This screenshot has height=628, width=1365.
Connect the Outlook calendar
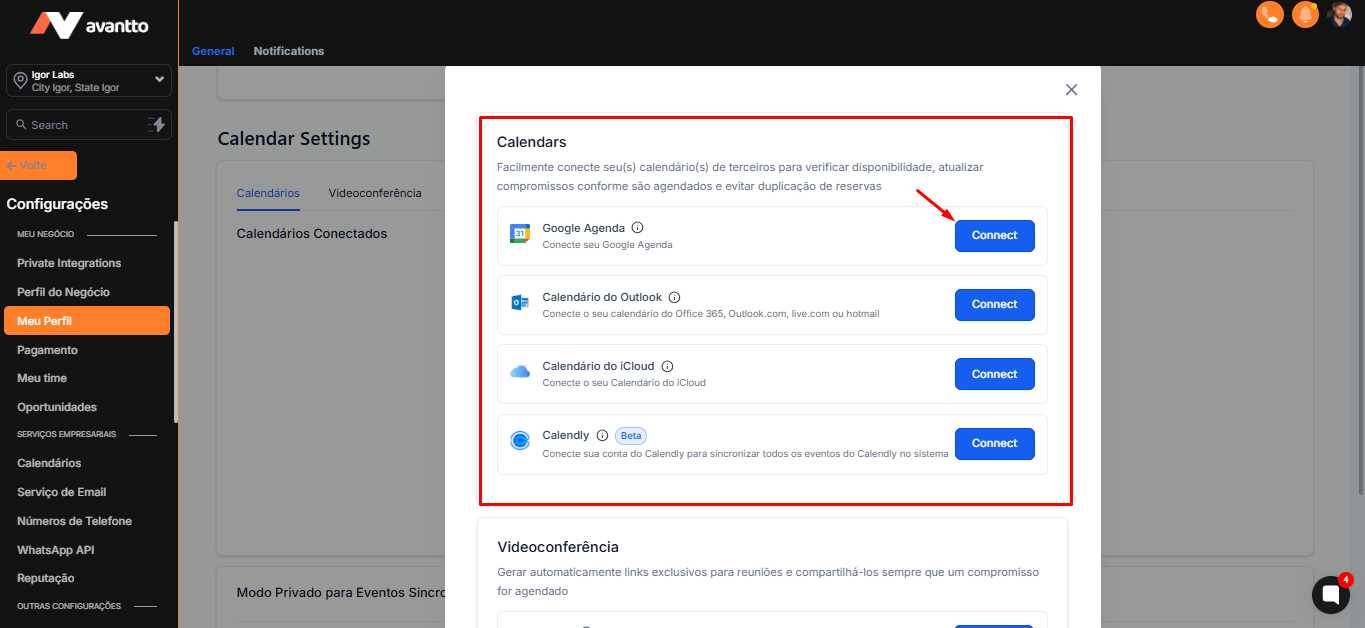point(994,305)
